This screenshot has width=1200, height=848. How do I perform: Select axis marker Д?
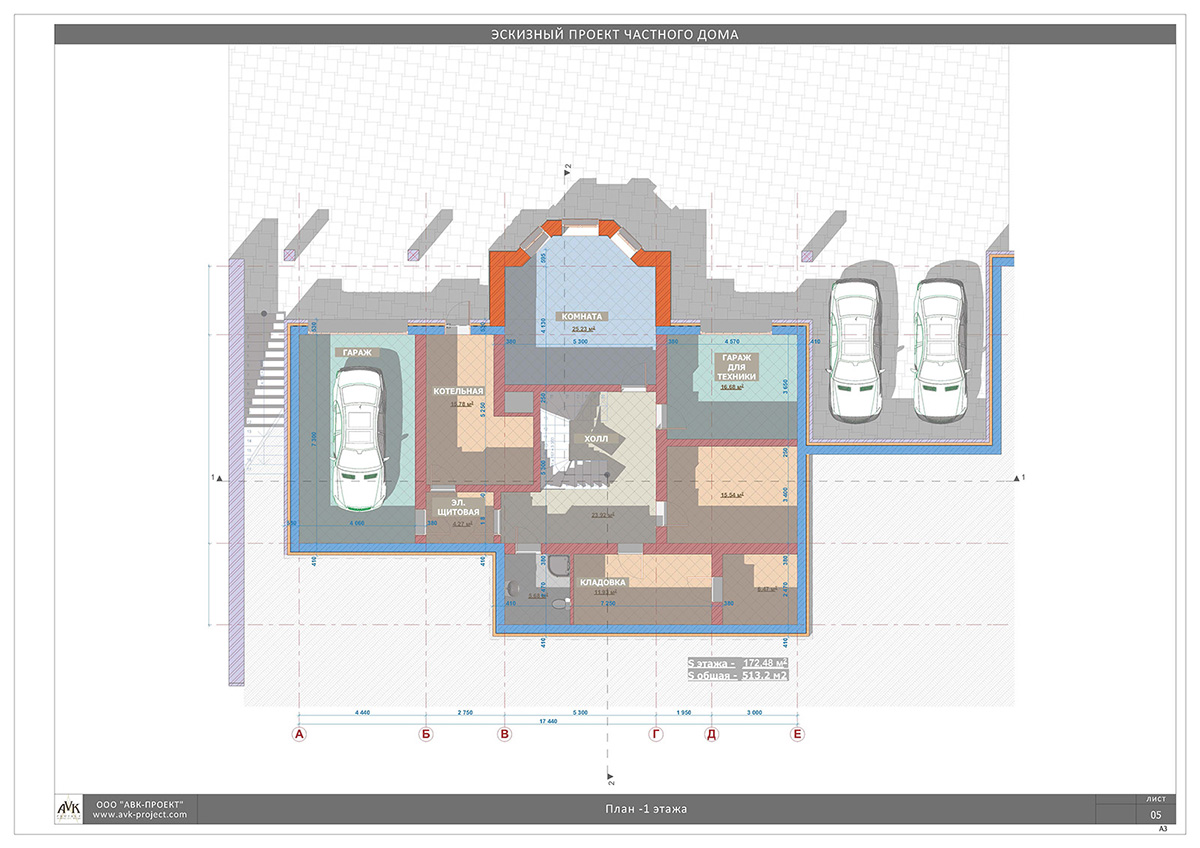tap(712, 735)
